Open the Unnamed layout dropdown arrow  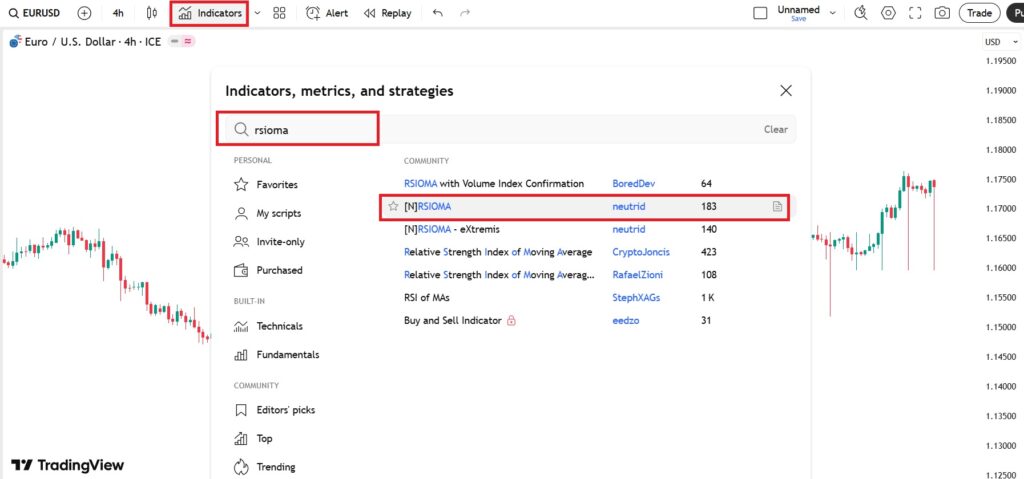[x=833, y=13]
